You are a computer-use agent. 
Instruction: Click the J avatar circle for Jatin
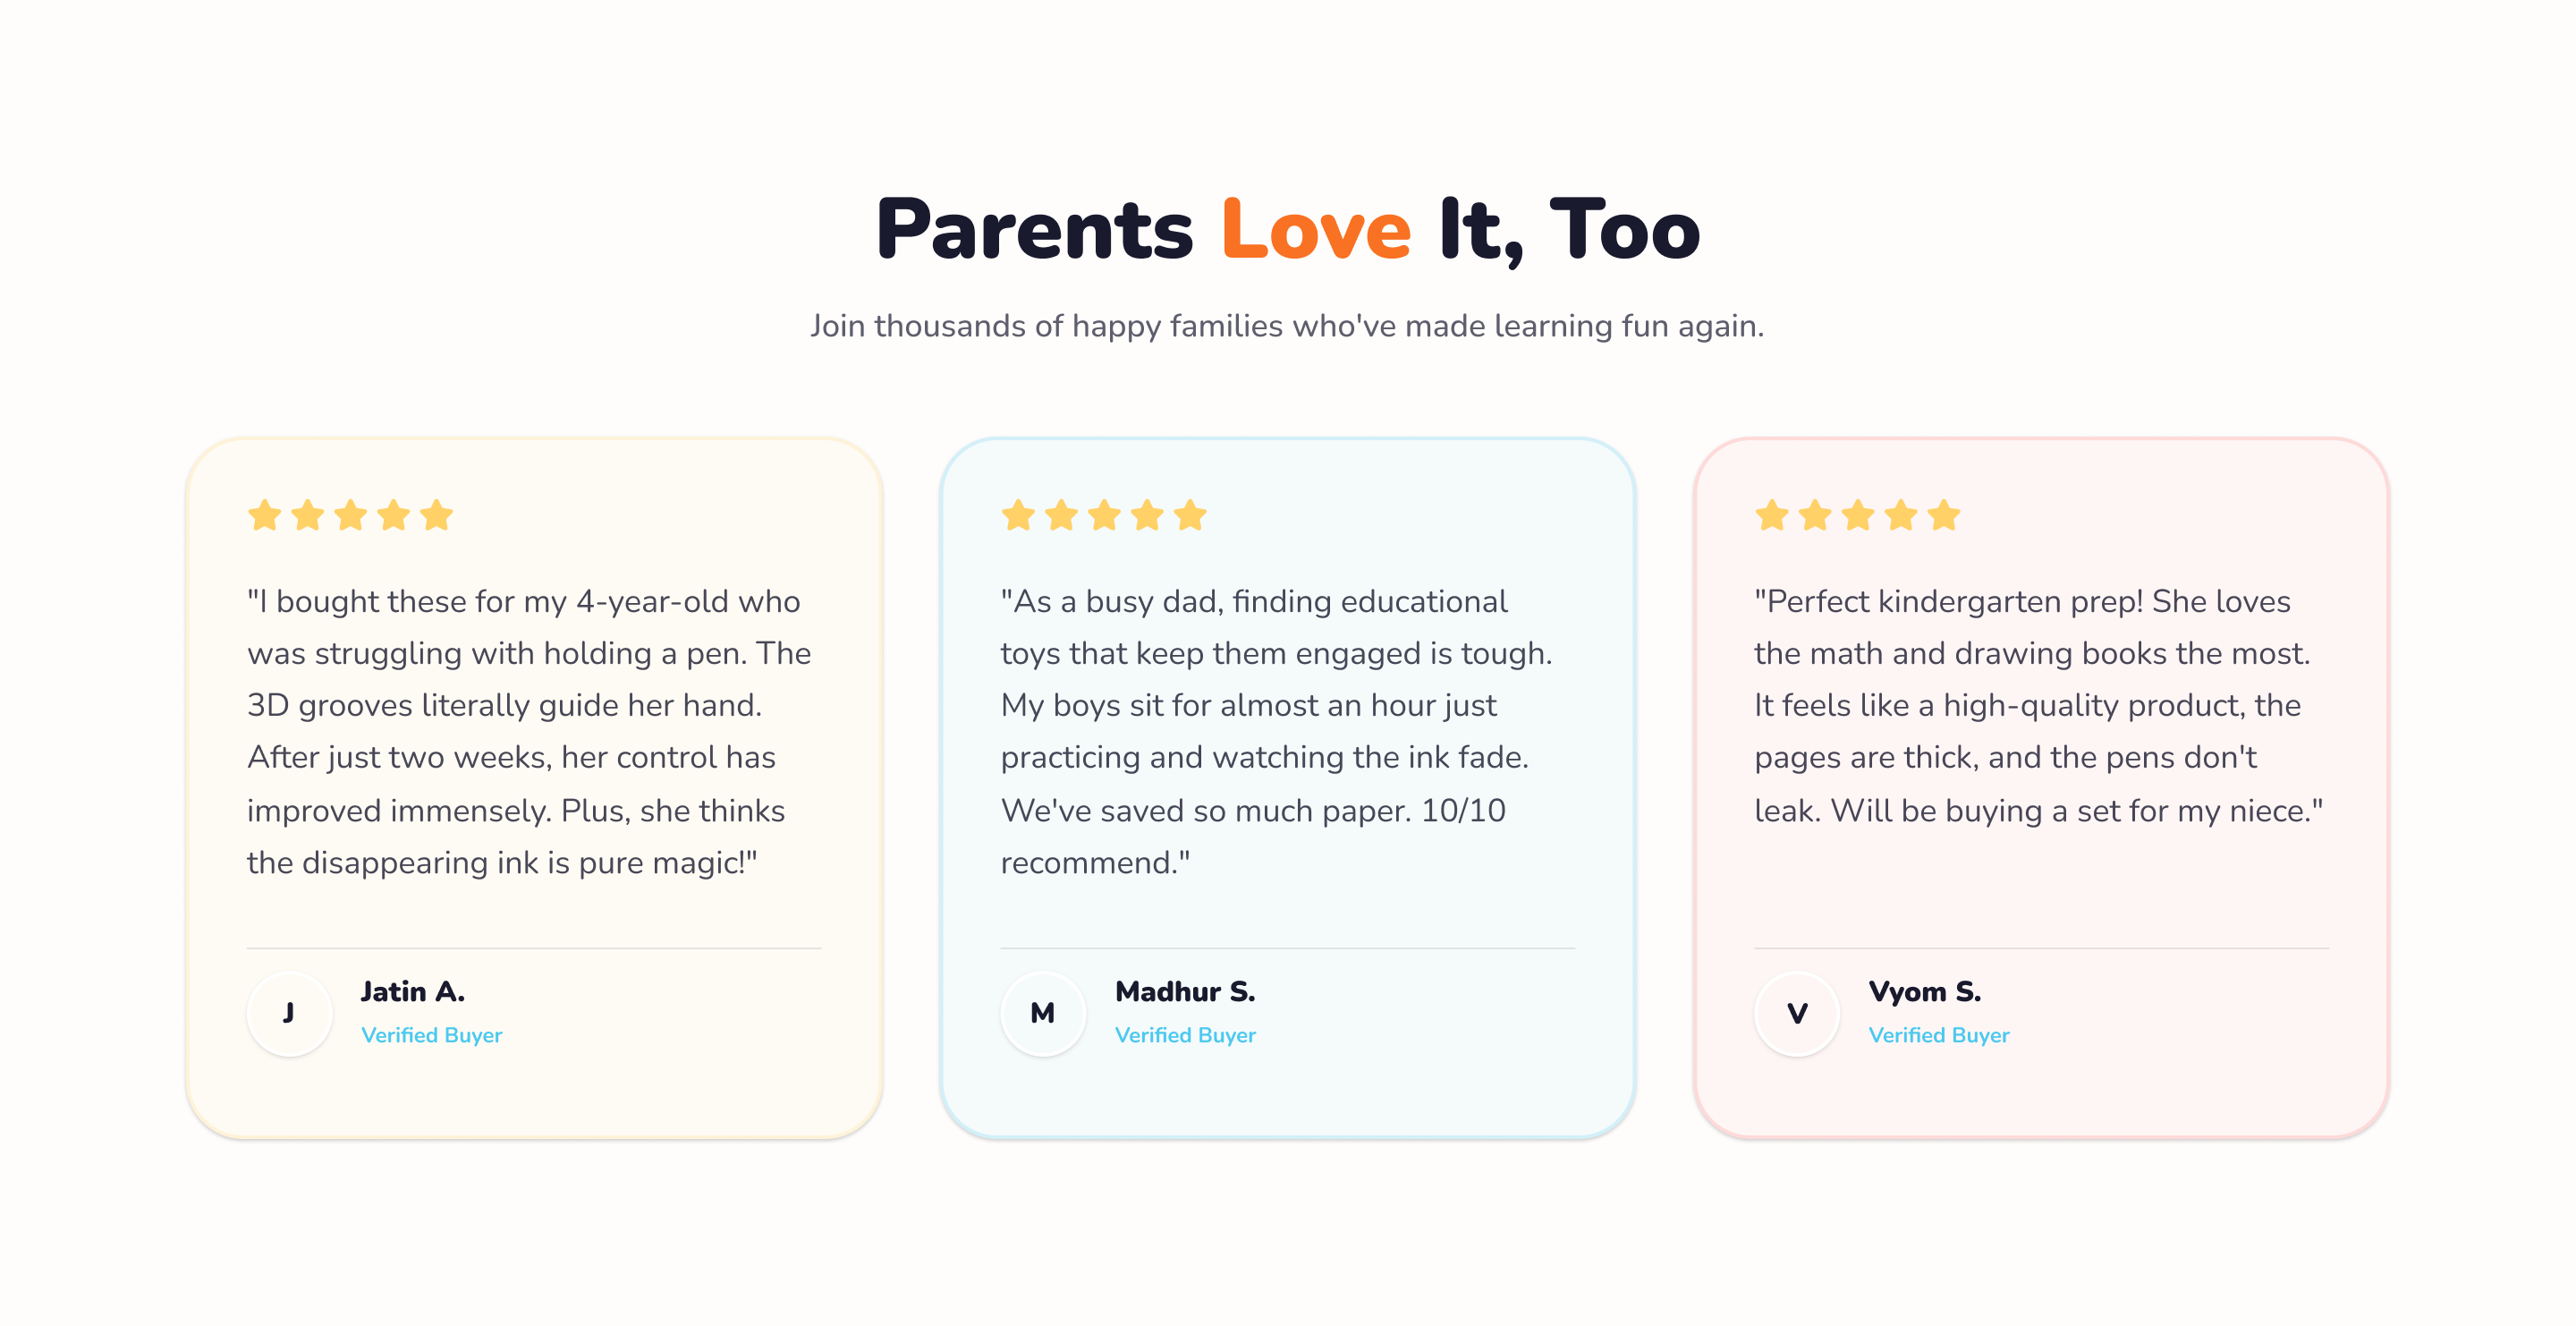pyautogui.click(x=289, y=1013)
